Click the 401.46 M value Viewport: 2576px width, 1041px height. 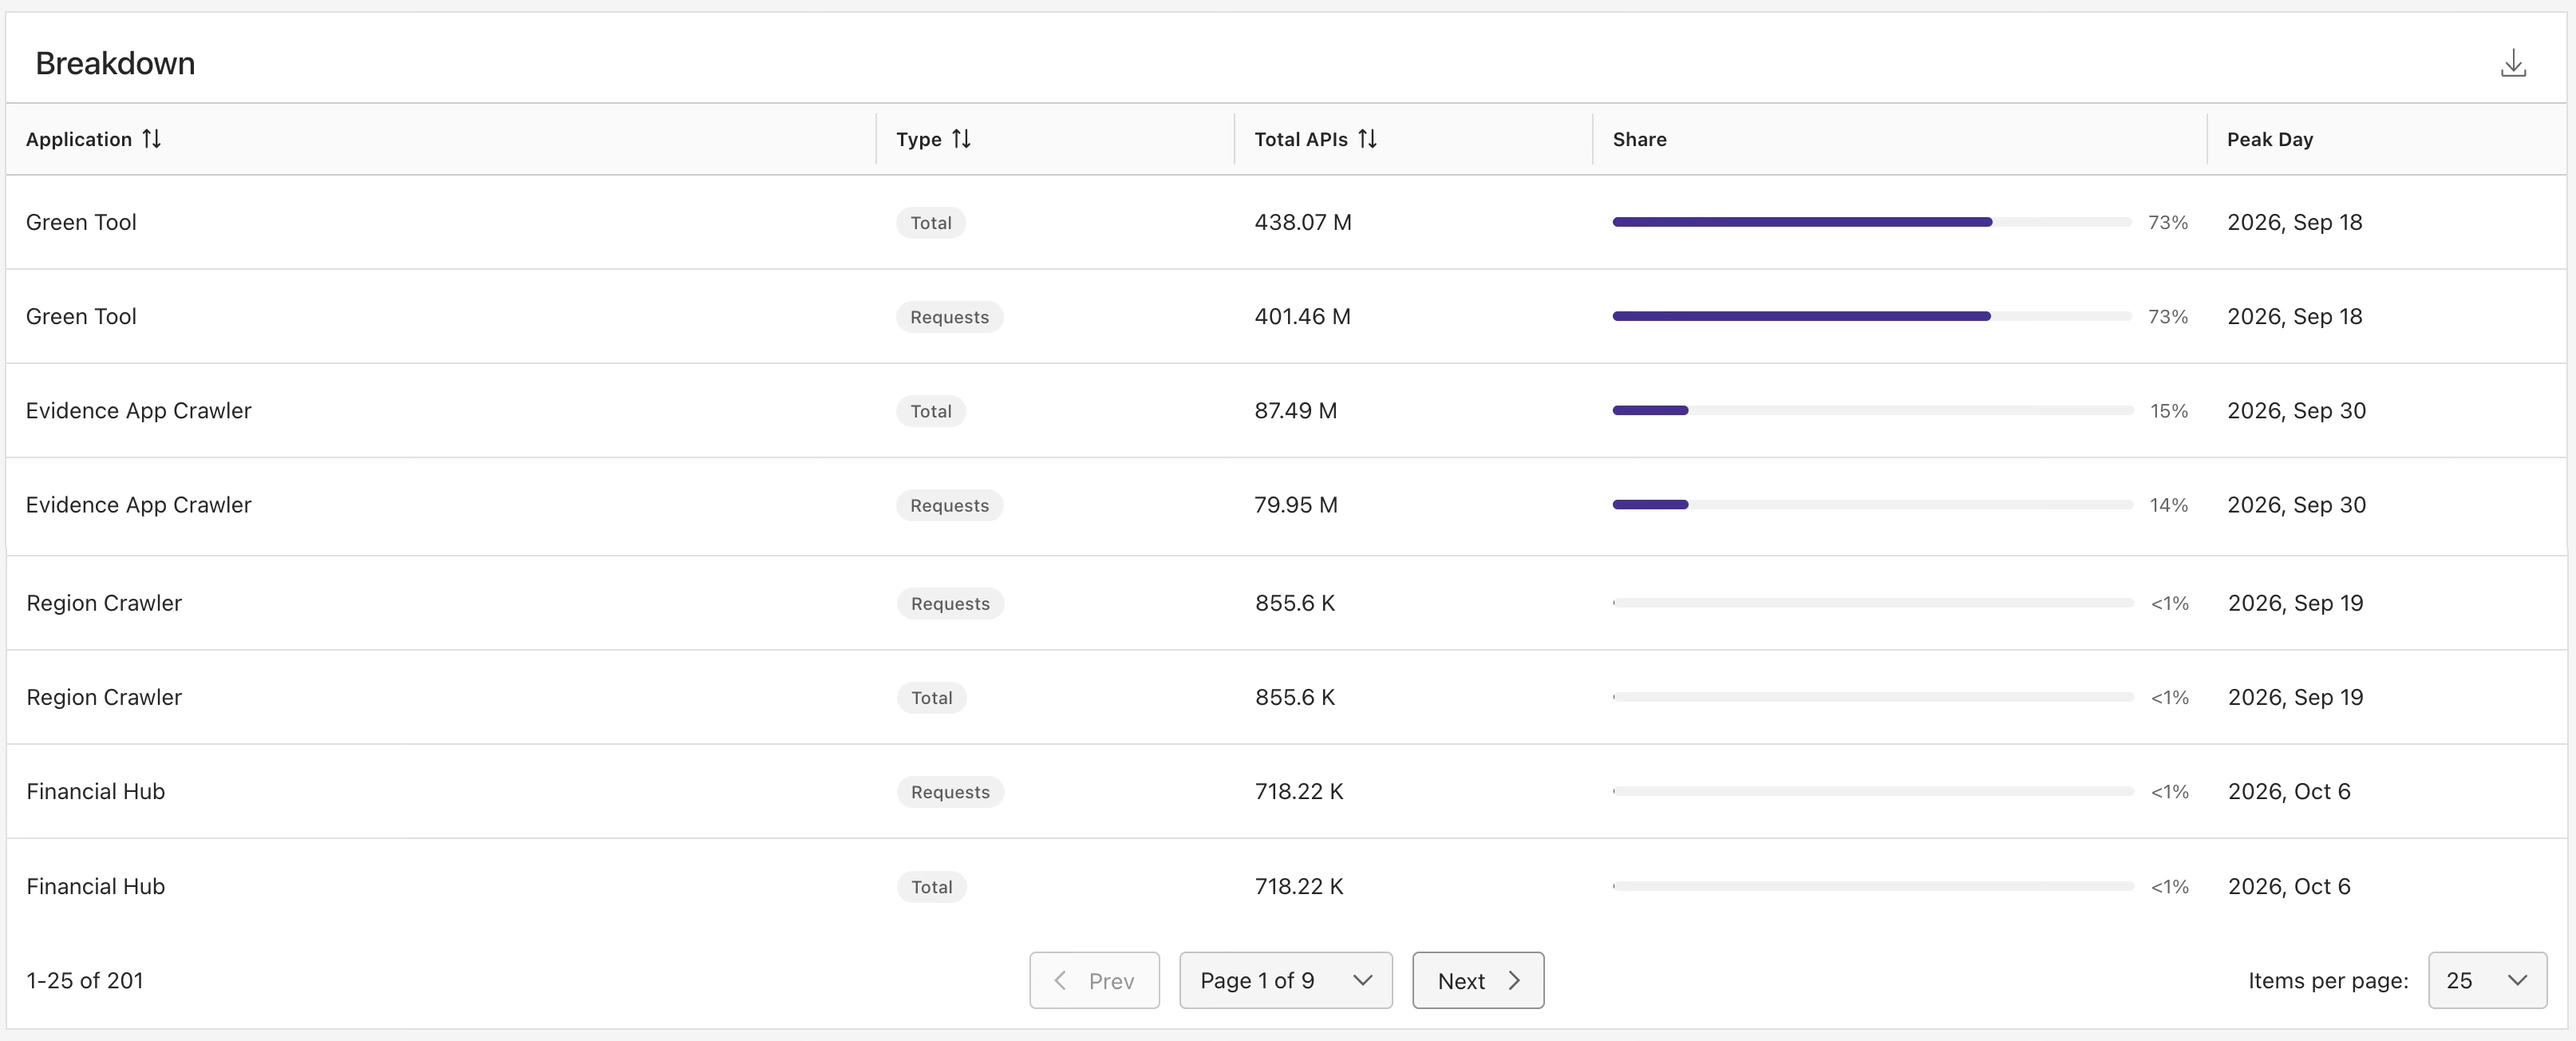[1302, 316]
